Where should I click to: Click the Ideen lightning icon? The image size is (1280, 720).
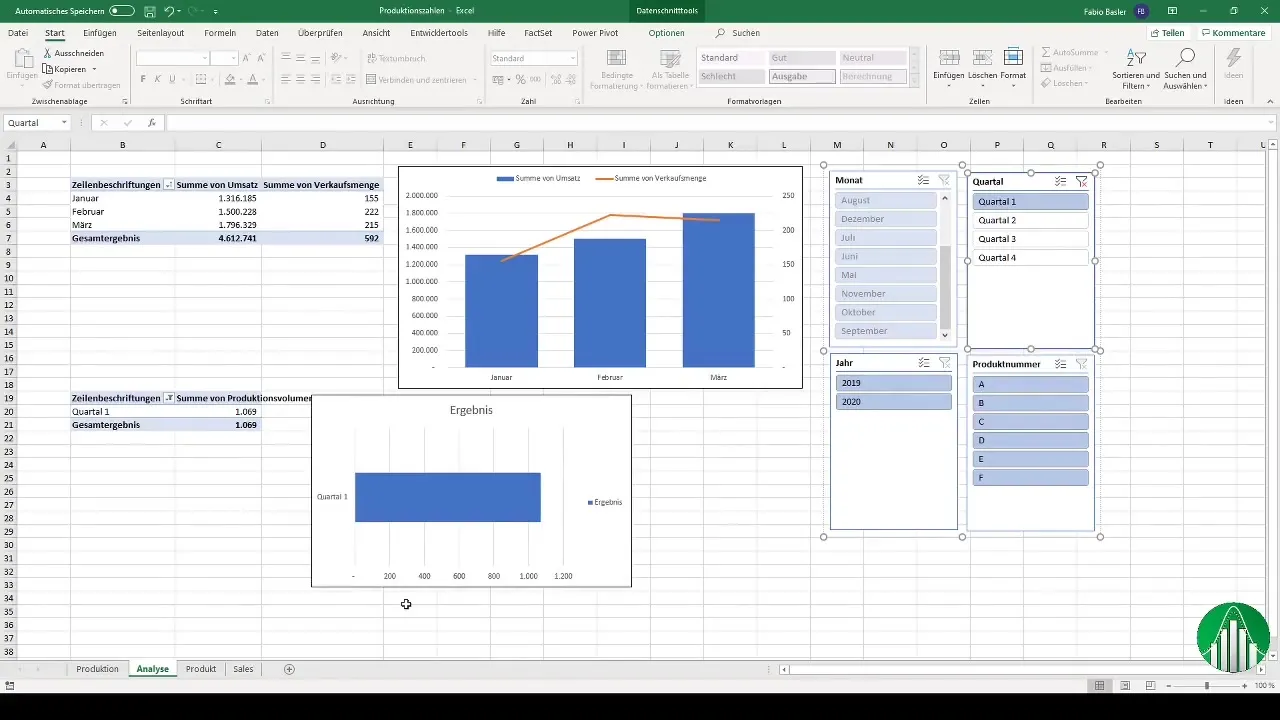click(x=1234, y=58)
